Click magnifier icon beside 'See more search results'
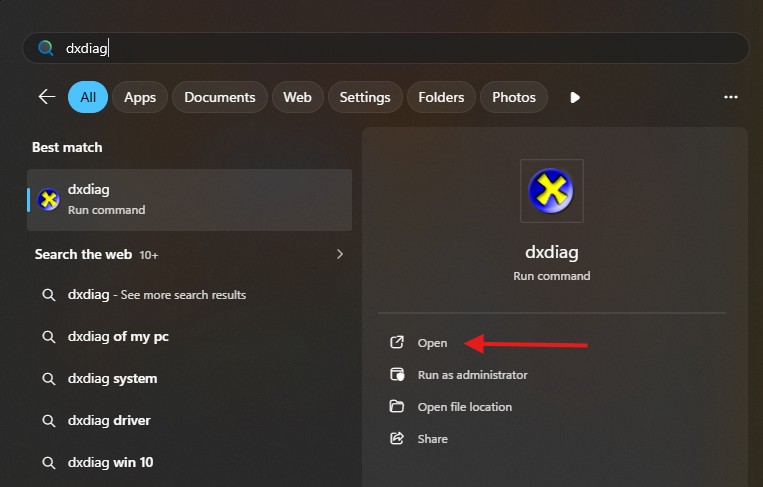Viewport: 763px width, 487px height. [x=49, y=295]
